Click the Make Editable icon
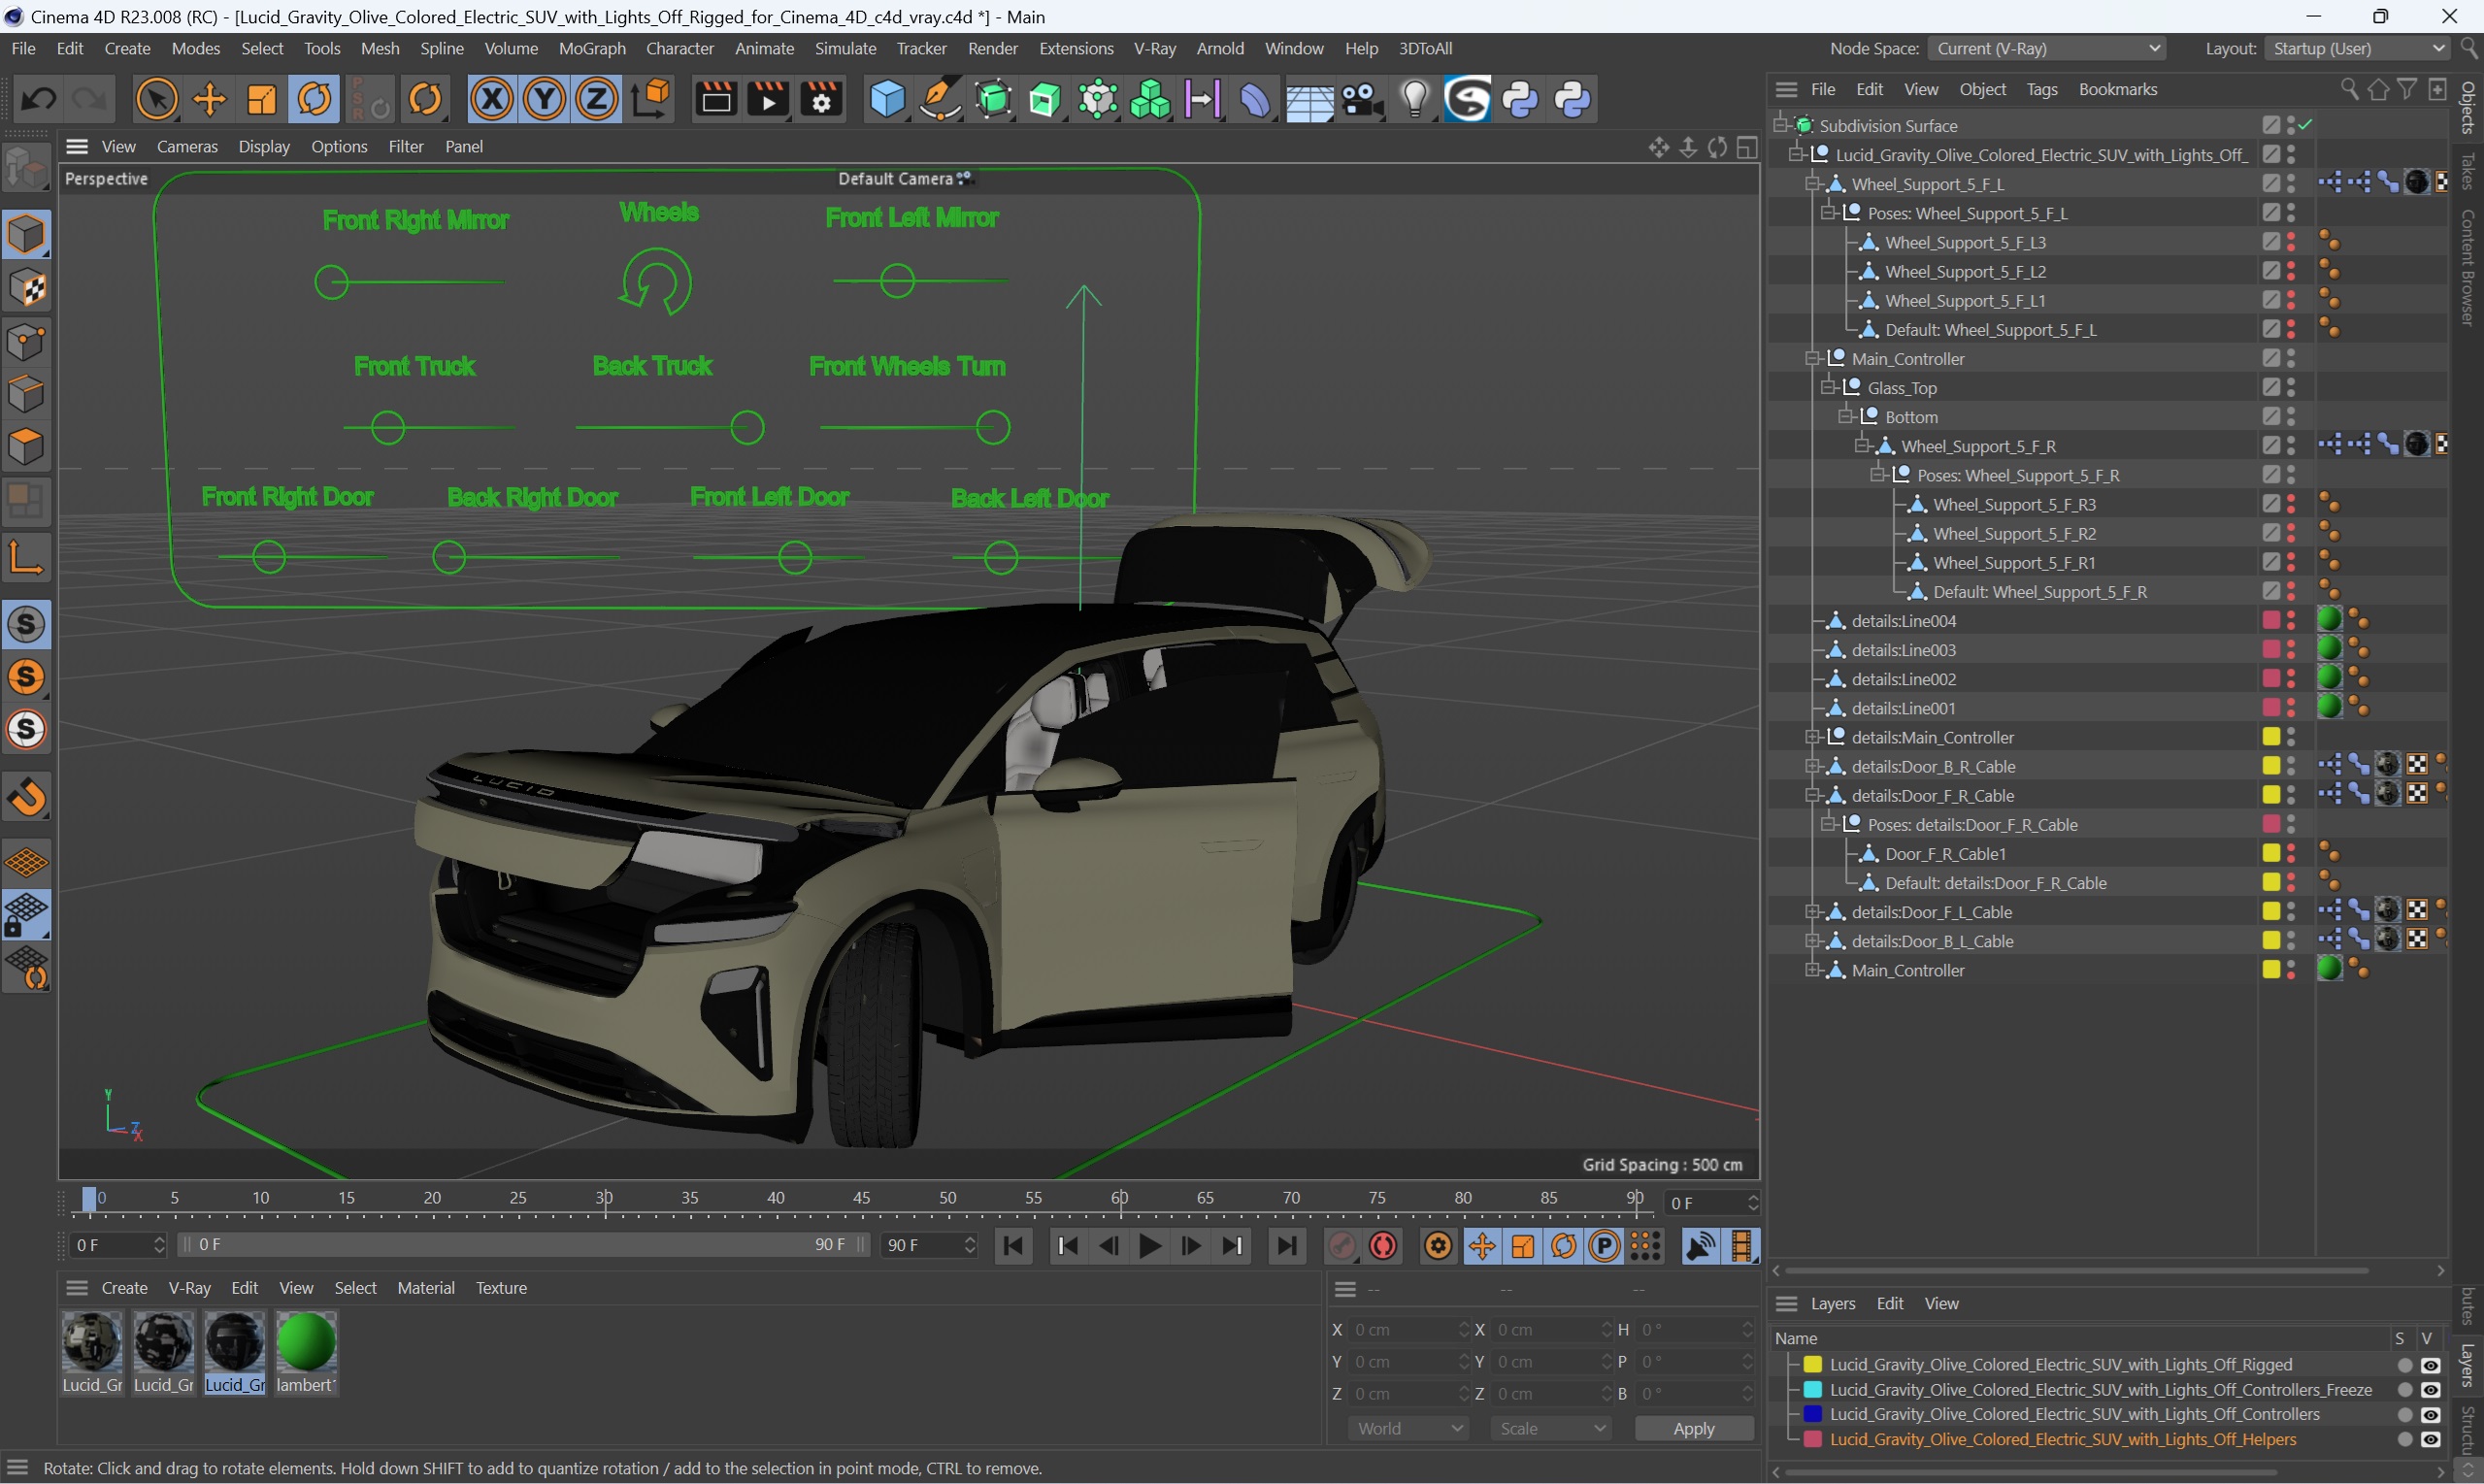 click(x=26, y=167)
